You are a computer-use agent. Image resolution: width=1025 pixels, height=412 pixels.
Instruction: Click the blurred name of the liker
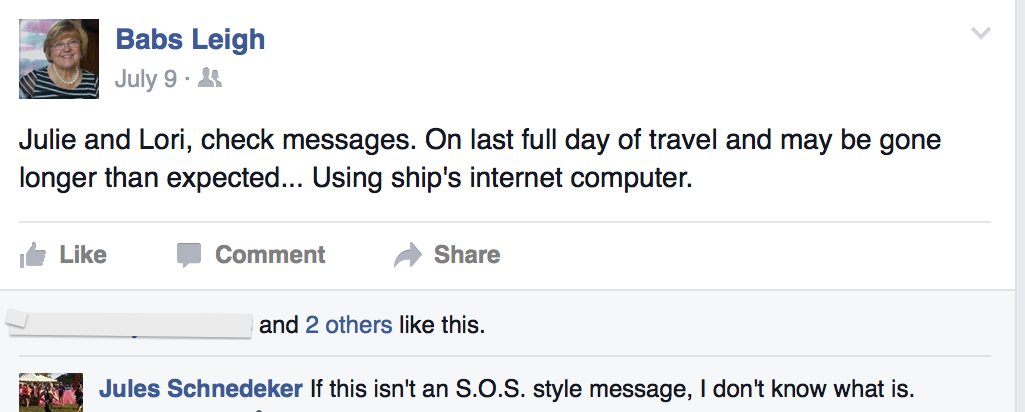tap(130, 325)
